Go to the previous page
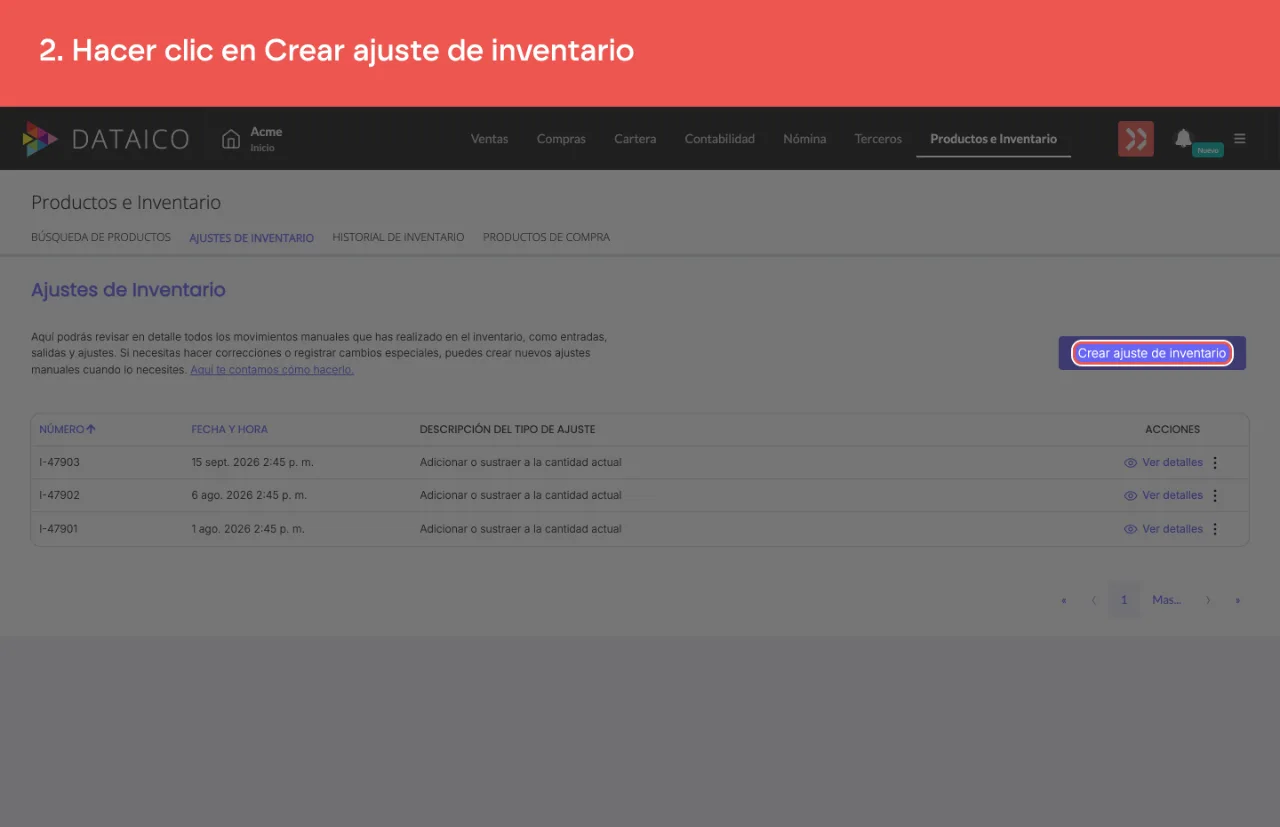1280x827 pixels. pyautogui.click(x=1094, y=600)
